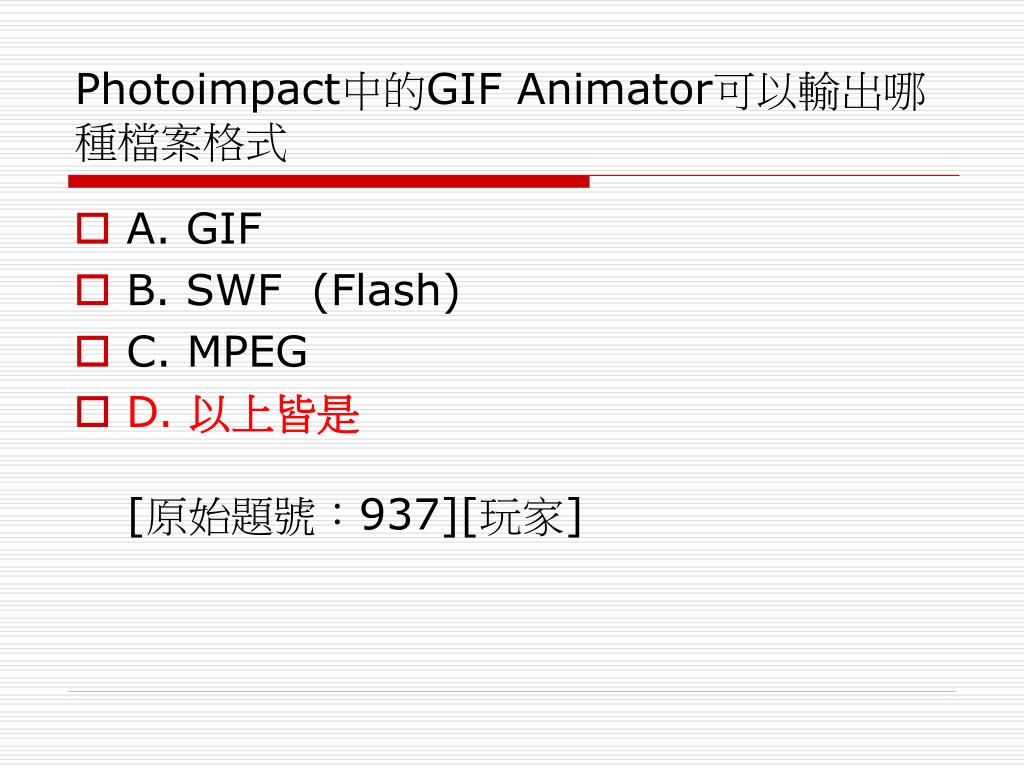Select GIF Animator in the slide title
Viewport: 1024px width, 768px height.
point(569,89)
